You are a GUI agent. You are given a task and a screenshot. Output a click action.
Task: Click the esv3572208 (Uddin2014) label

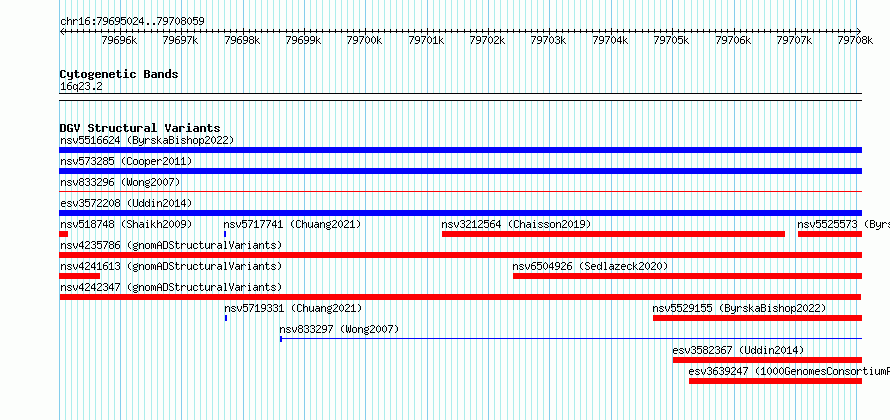click(126, 203)
